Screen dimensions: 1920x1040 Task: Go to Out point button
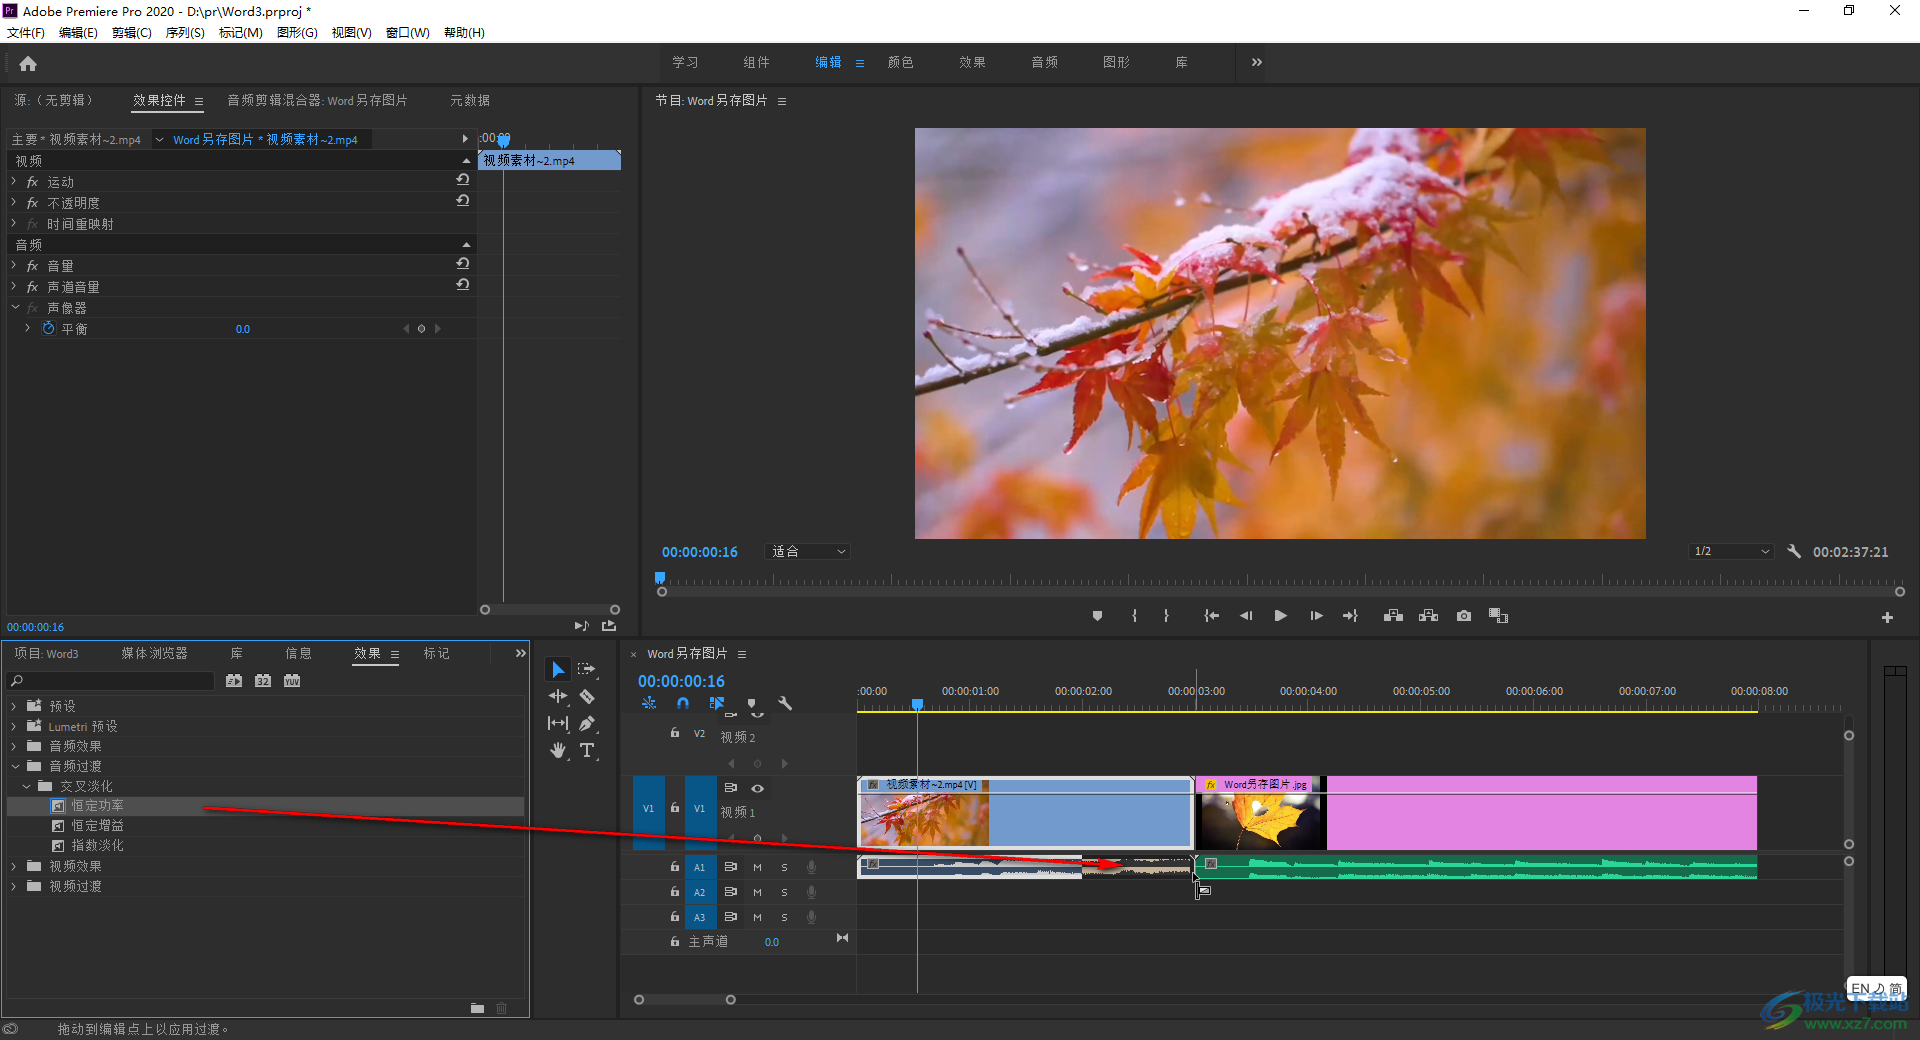point(1350,616)
